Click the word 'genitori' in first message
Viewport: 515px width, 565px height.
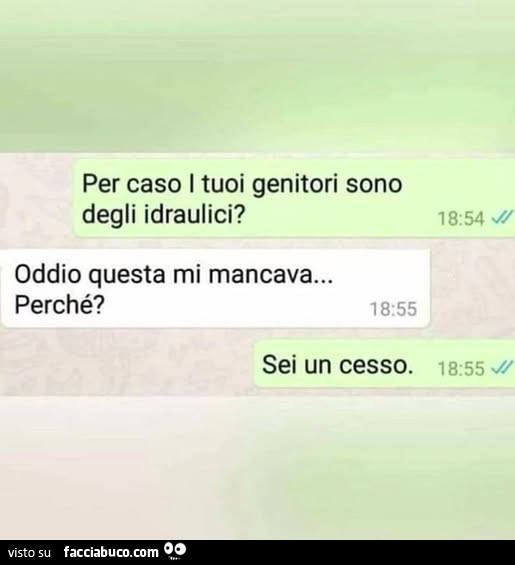coord(295,185)
